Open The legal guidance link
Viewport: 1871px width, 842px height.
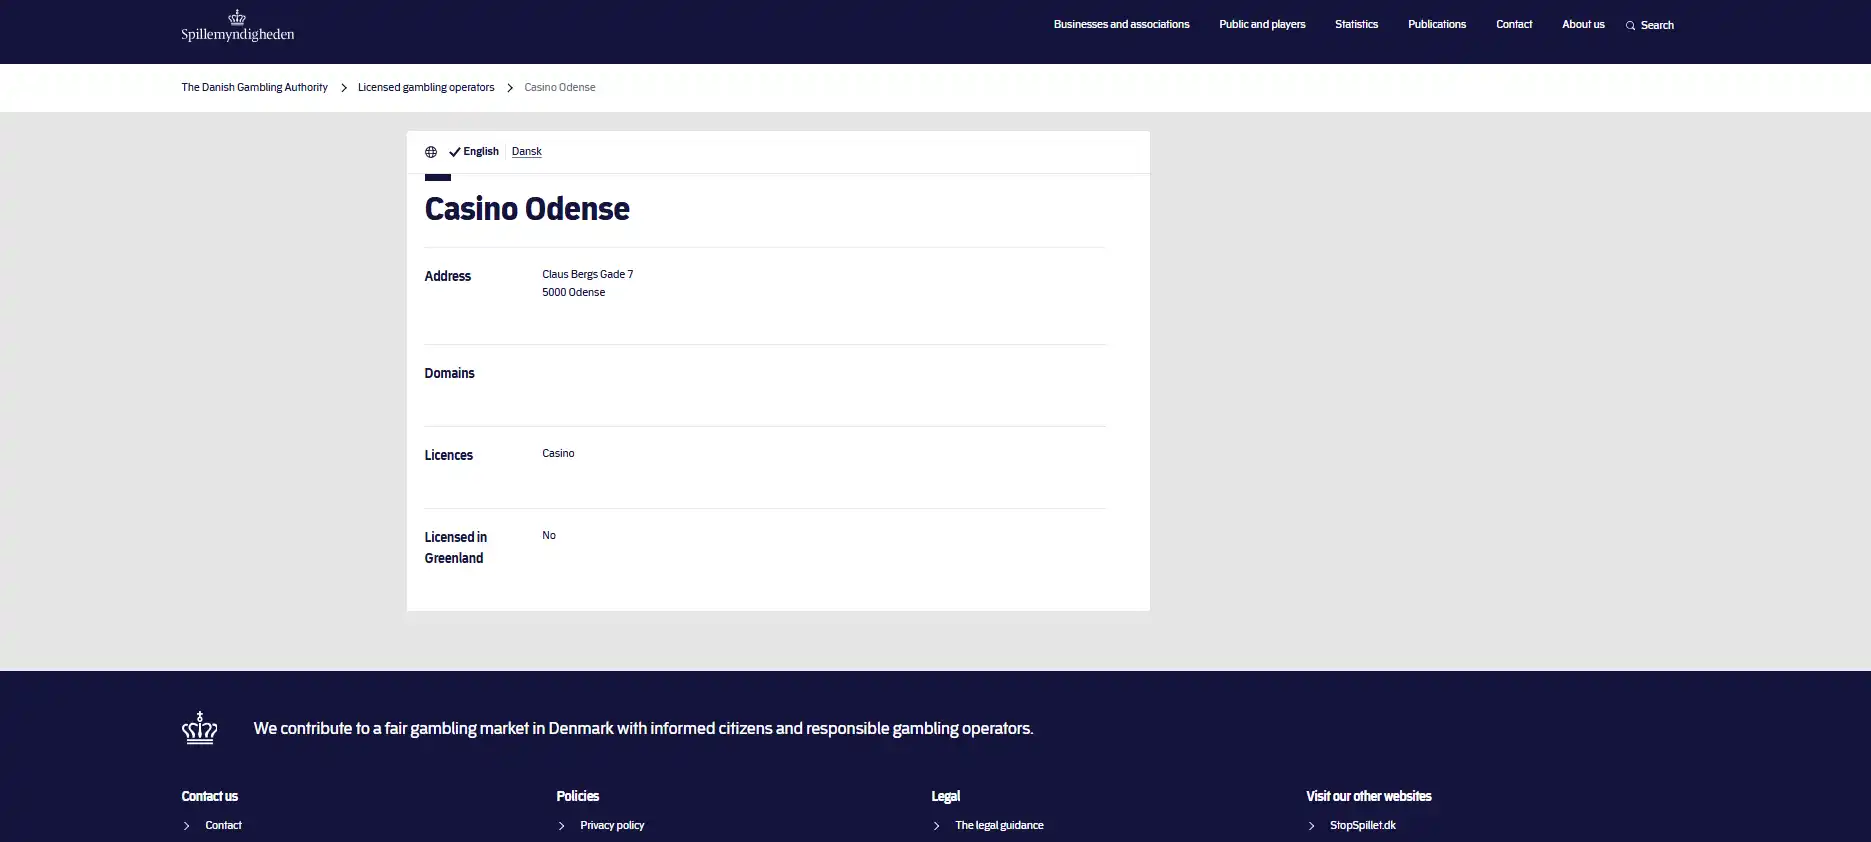coord(999,825)
